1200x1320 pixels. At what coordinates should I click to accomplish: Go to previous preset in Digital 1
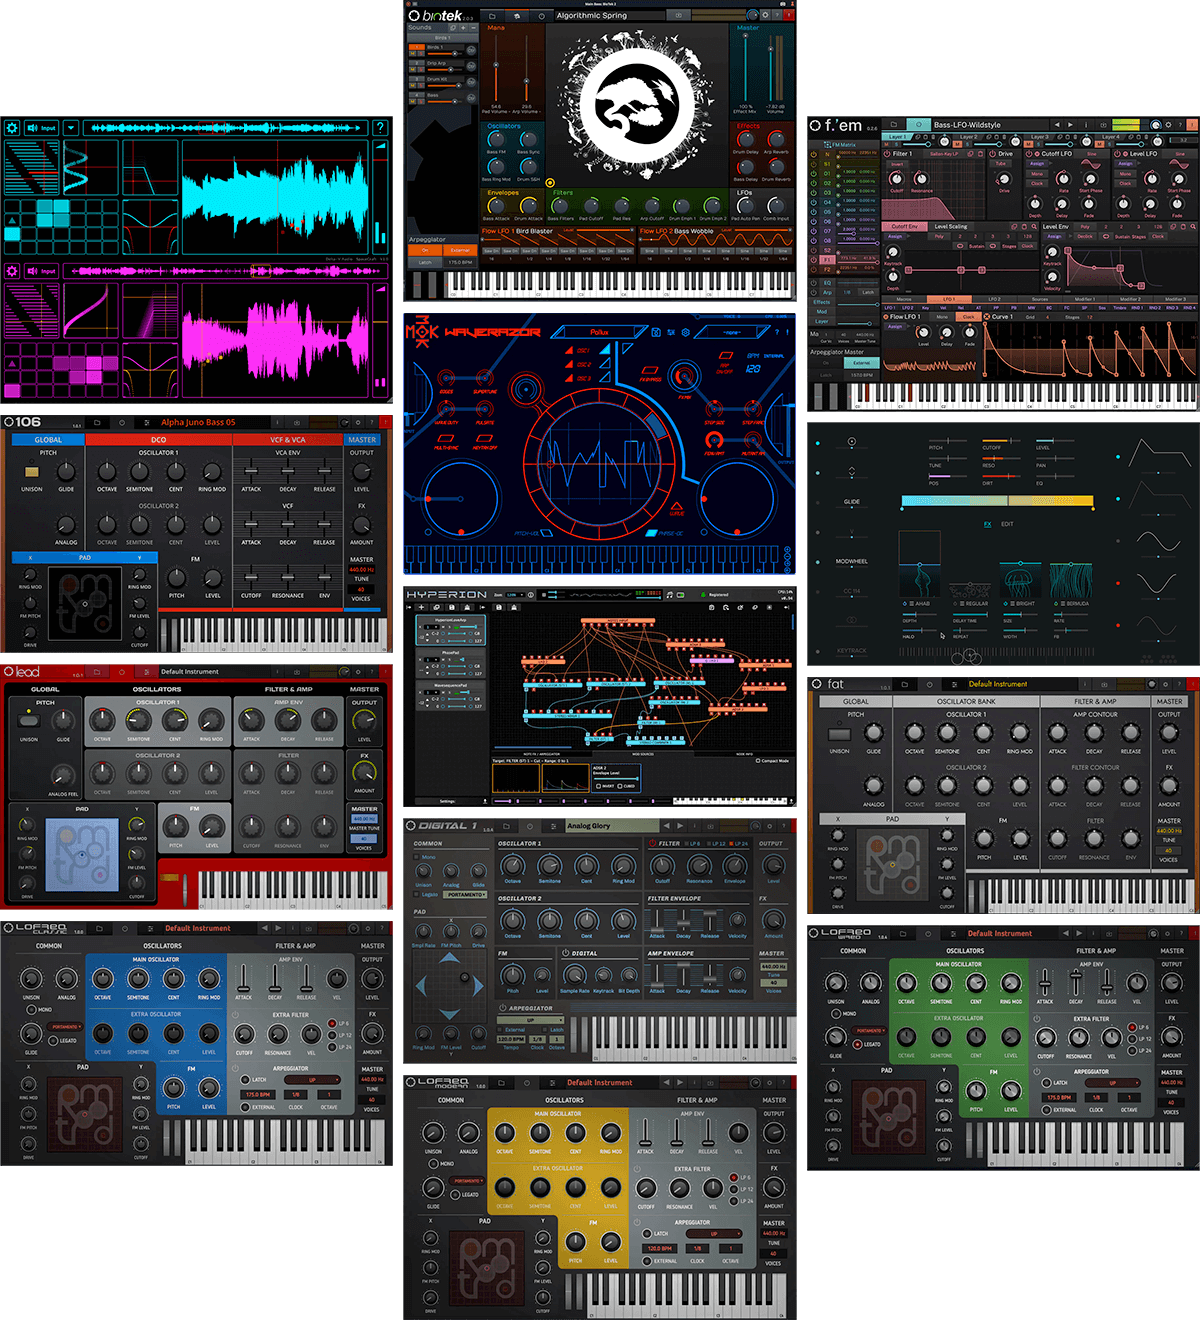click(666, 826)
